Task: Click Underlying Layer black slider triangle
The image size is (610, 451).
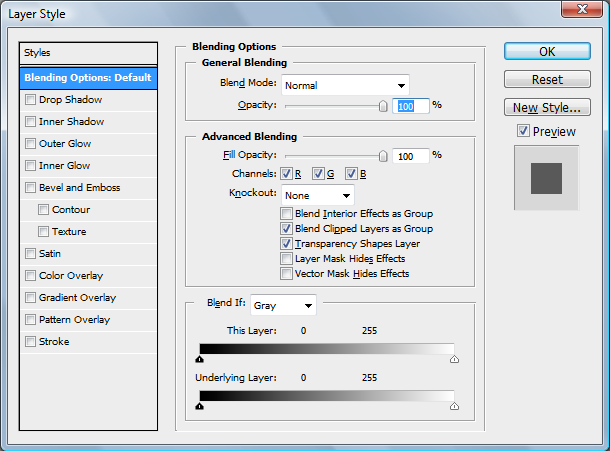Action: (200, 406)
